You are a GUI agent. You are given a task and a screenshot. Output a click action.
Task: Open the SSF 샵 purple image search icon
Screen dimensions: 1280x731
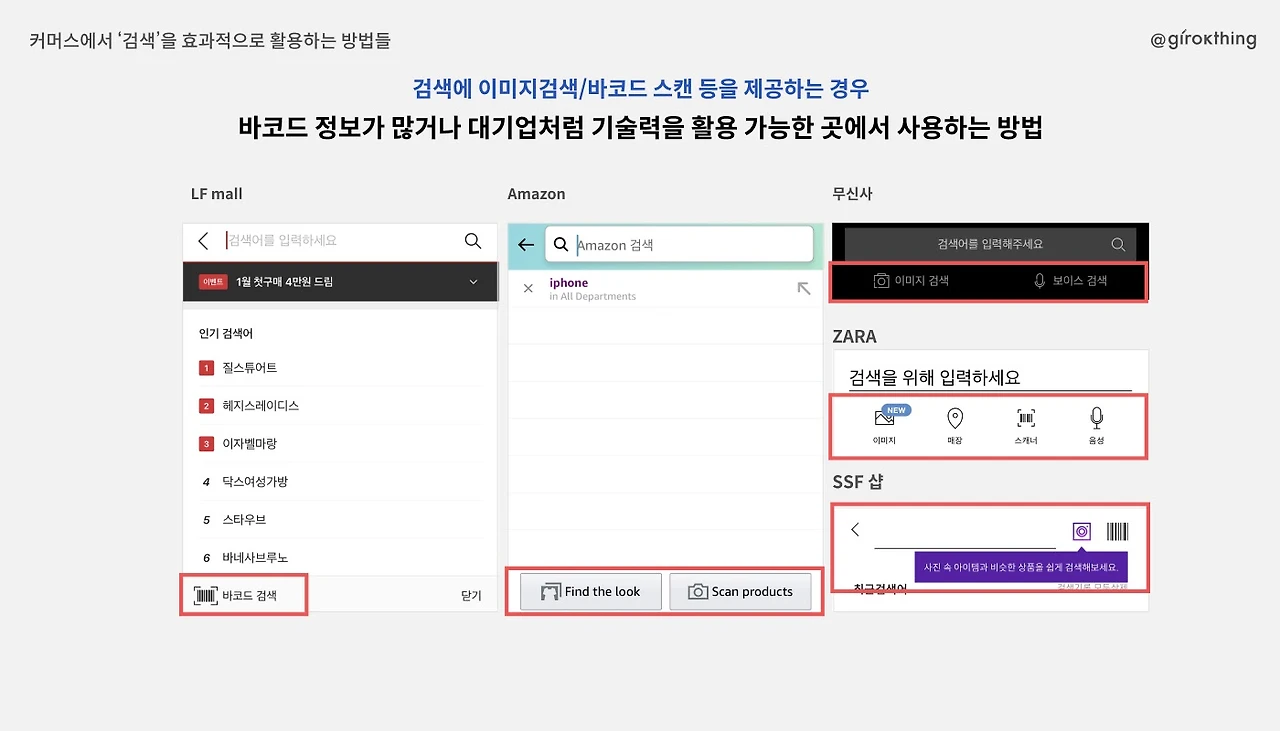(x=1081, y=532)
